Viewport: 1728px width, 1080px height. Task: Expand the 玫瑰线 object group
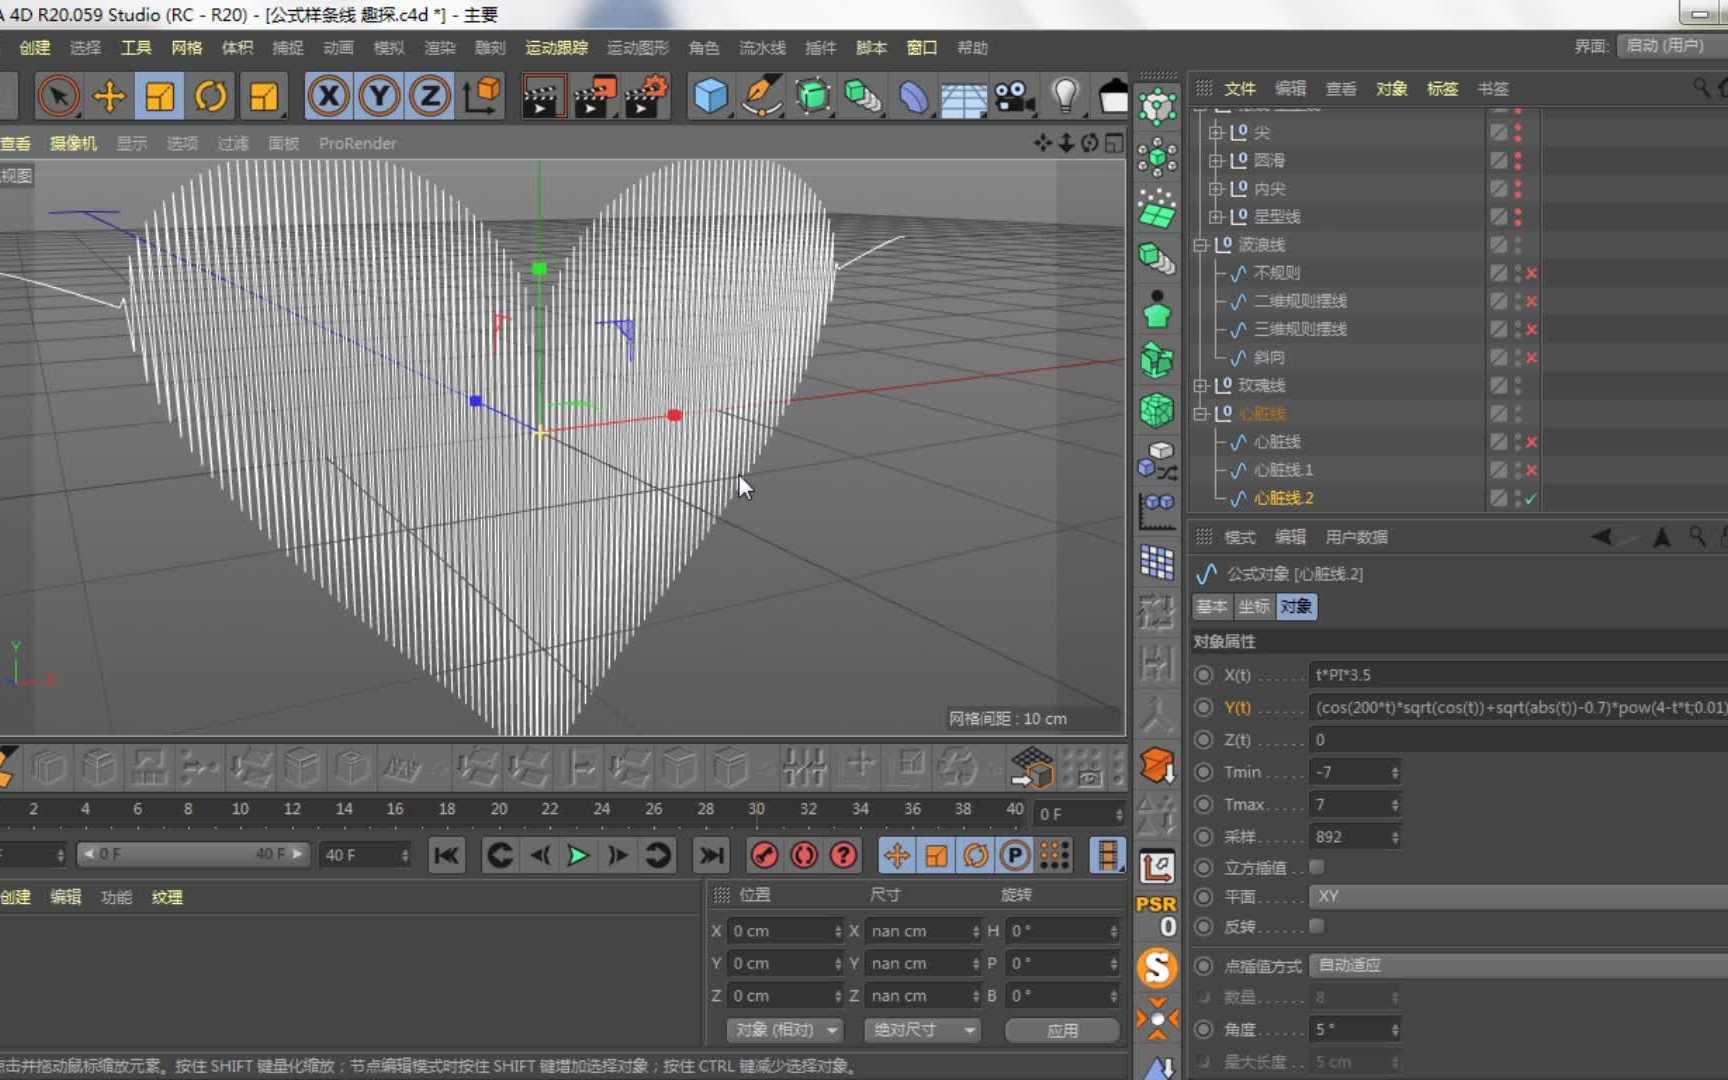(1200, 385)
